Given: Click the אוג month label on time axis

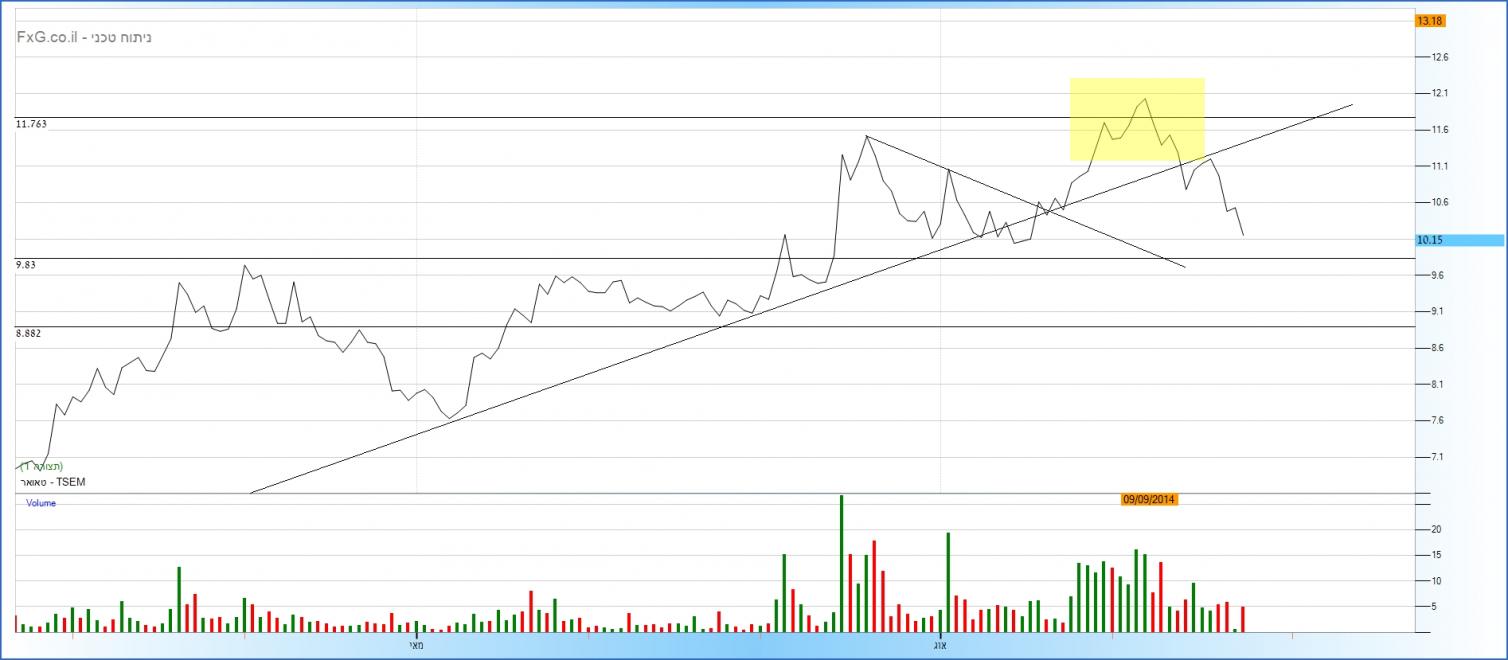Looking at the screenshot, I should [x=941, y=645].
